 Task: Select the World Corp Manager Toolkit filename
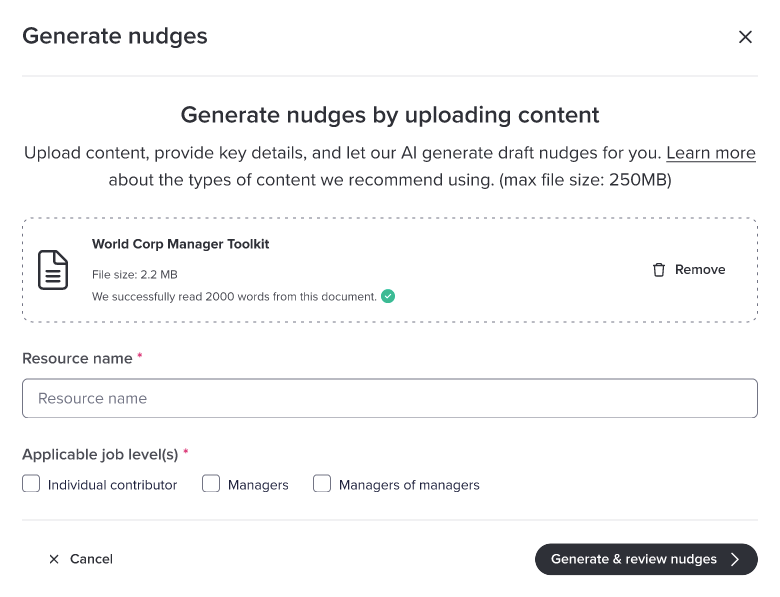180,244
